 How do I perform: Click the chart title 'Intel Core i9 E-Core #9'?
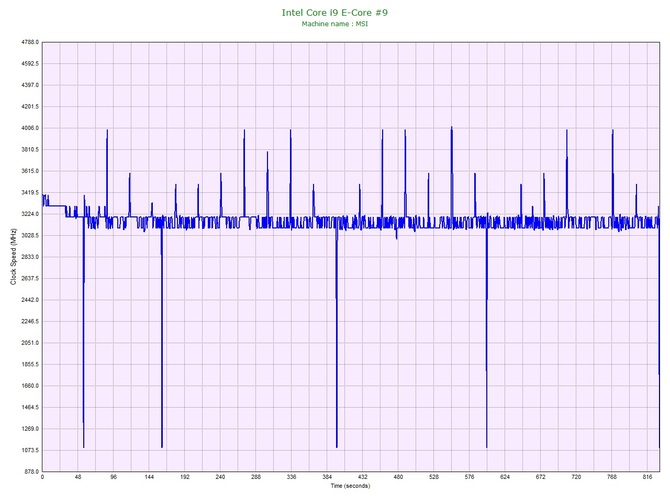[x=335, y=12]
